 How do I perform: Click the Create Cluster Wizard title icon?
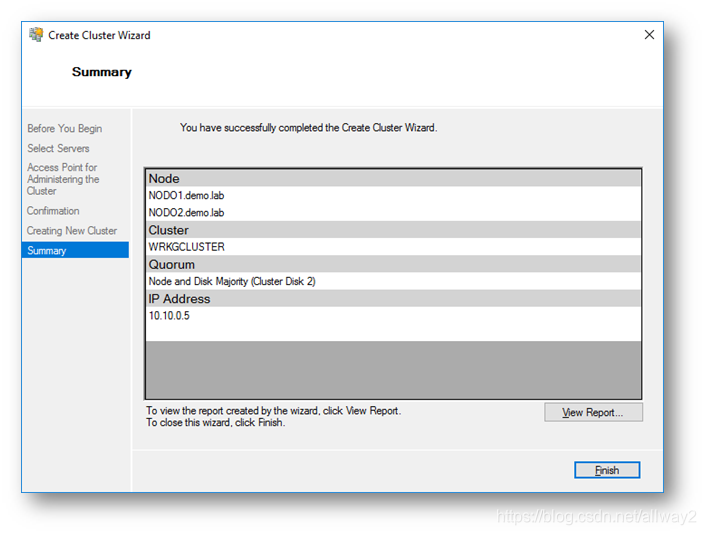pyautogui.click(x=36, y=35)
